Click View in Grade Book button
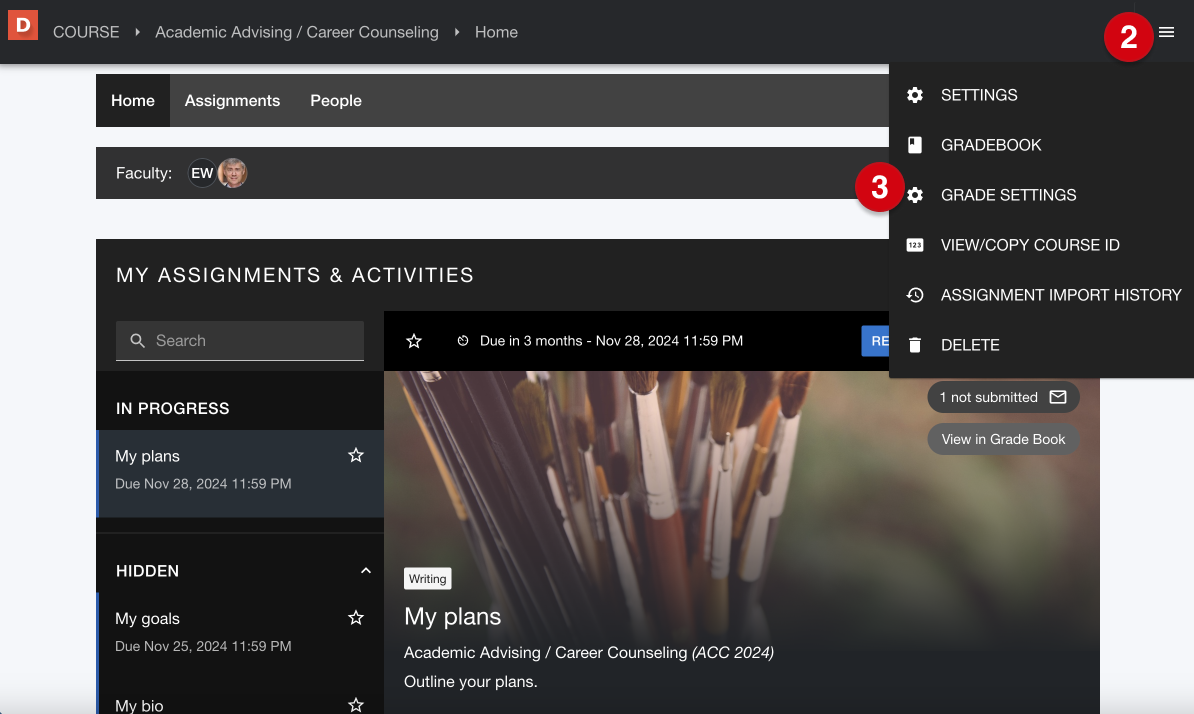This screenshot has height=714, width=1194. tap(1003, 439)
